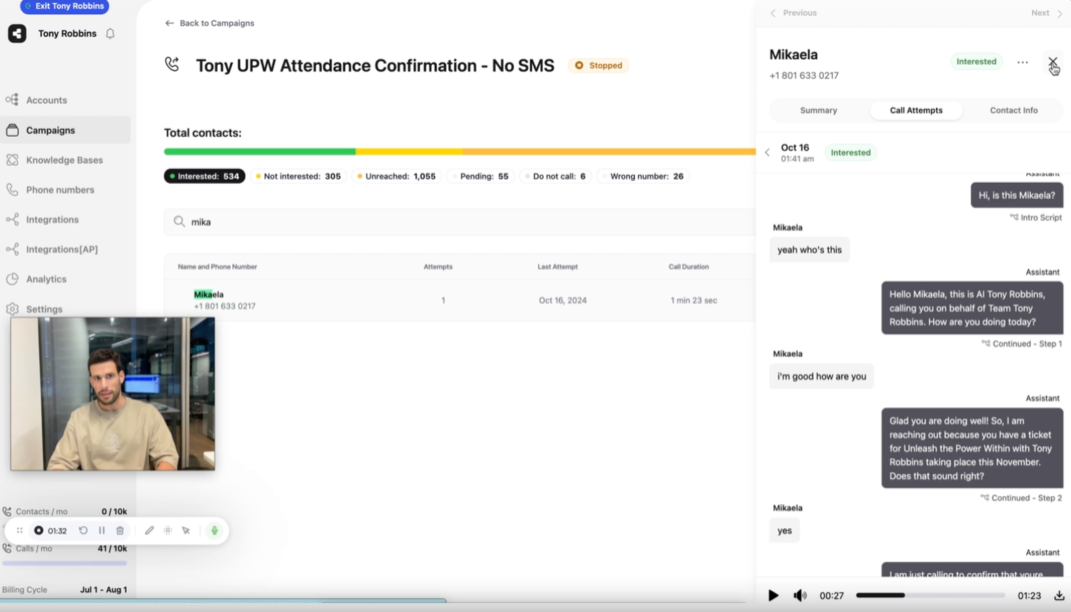
Task: Click the Exit Tony Robbins button
Action: [65, 6]
